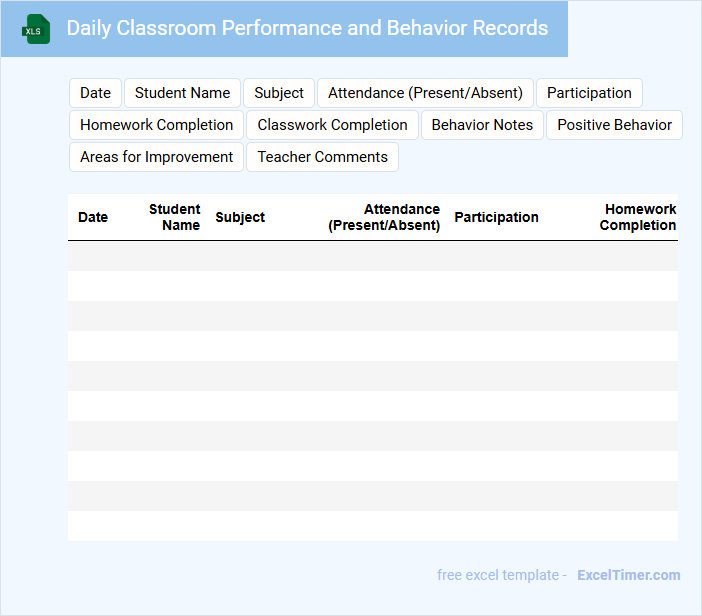Click the Subject tag chip
702x616 pixels.
[x=278, y=93]
